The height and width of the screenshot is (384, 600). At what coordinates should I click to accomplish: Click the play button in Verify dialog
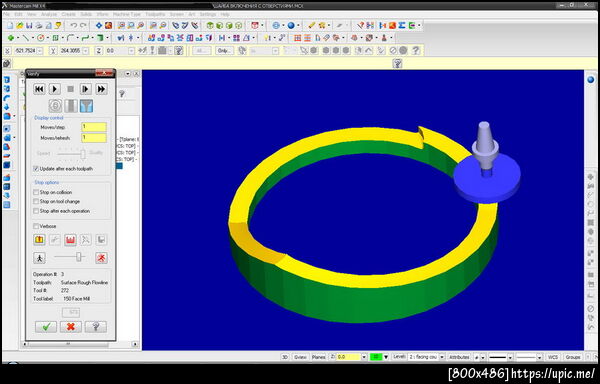[54, 89]
